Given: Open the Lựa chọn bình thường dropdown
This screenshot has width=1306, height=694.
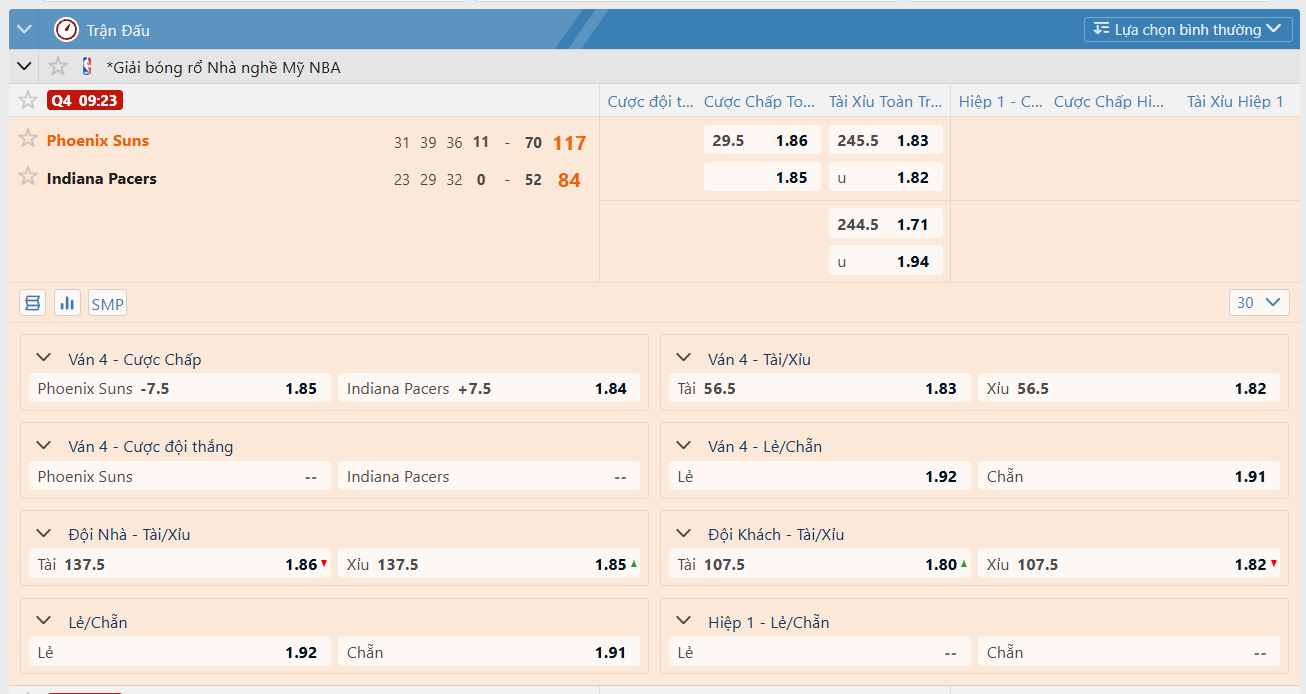Looking at the screenshot, I should pyautogui.click(x=1186, y=30).
